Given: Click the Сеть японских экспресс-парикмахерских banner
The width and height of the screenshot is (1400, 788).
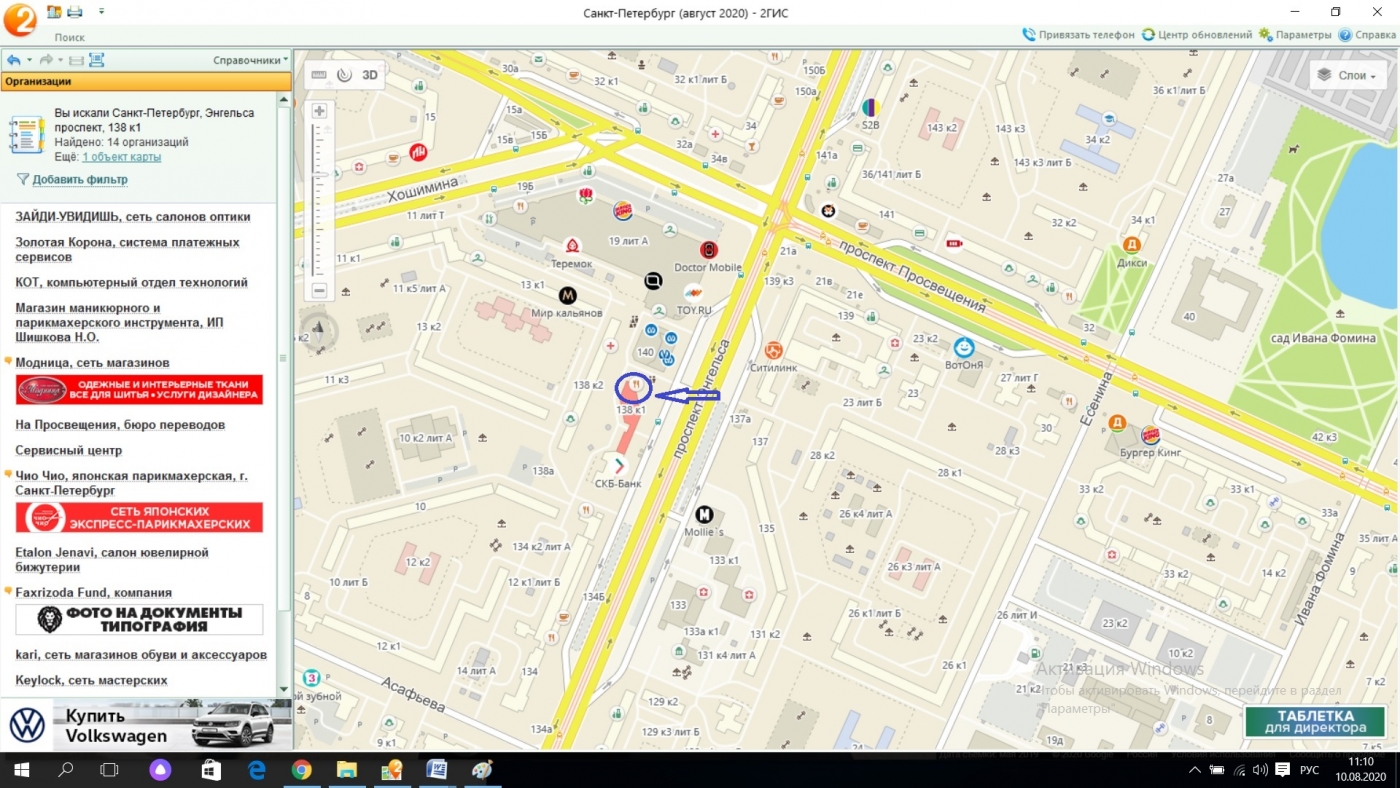Looking at the screenshot, I should [139, 518].
